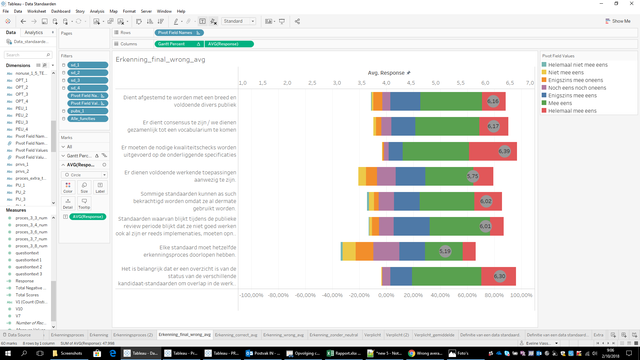Click the New Story icon at bottom tabs

pyautogui.click(x=634, y=335)
